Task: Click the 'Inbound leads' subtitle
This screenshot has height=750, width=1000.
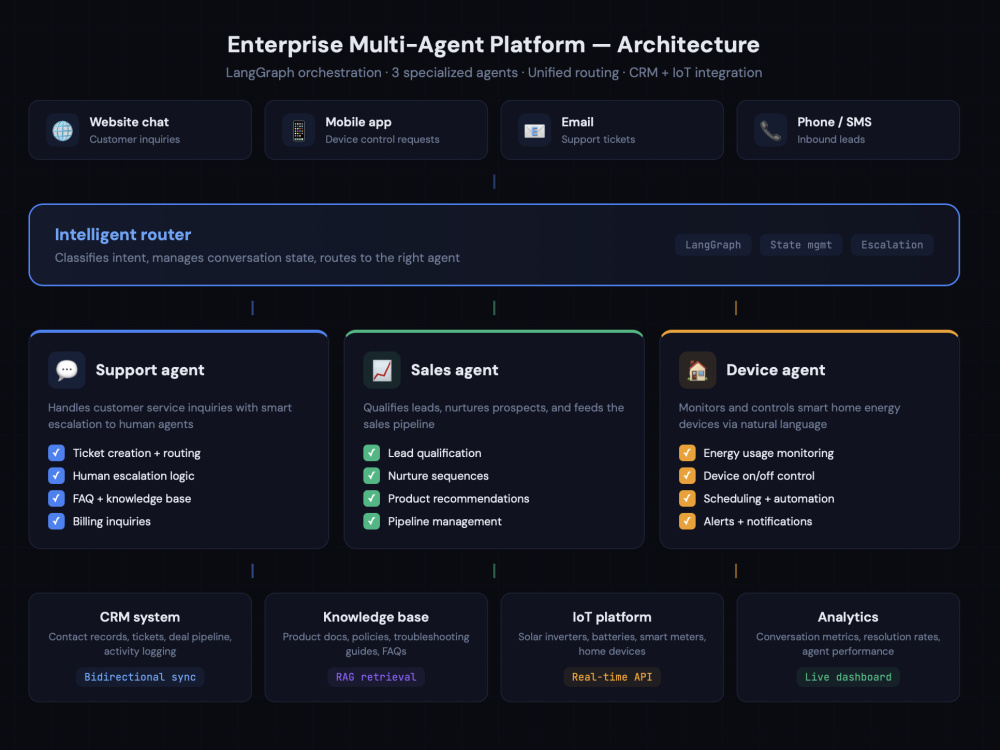Action: click(x=831, y=139)
